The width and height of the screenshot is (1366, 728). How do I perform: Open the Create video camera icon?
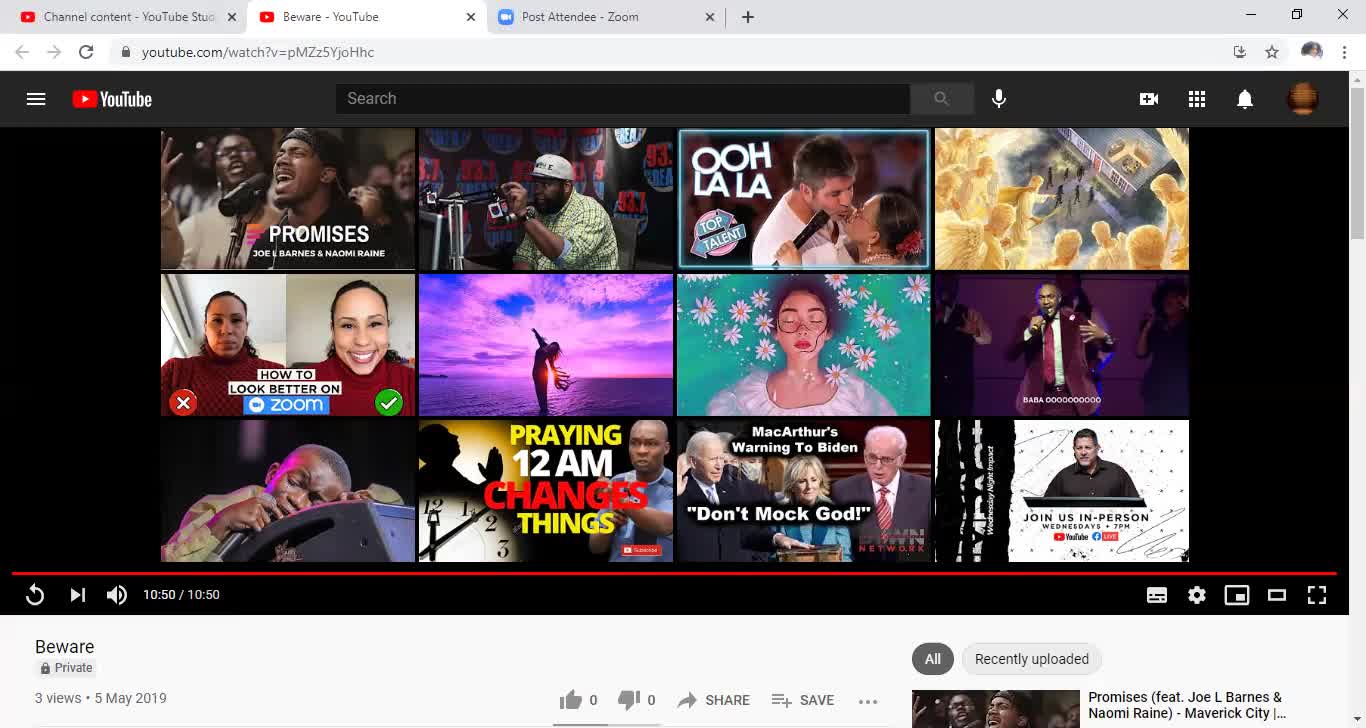[x=1149, y=99]
